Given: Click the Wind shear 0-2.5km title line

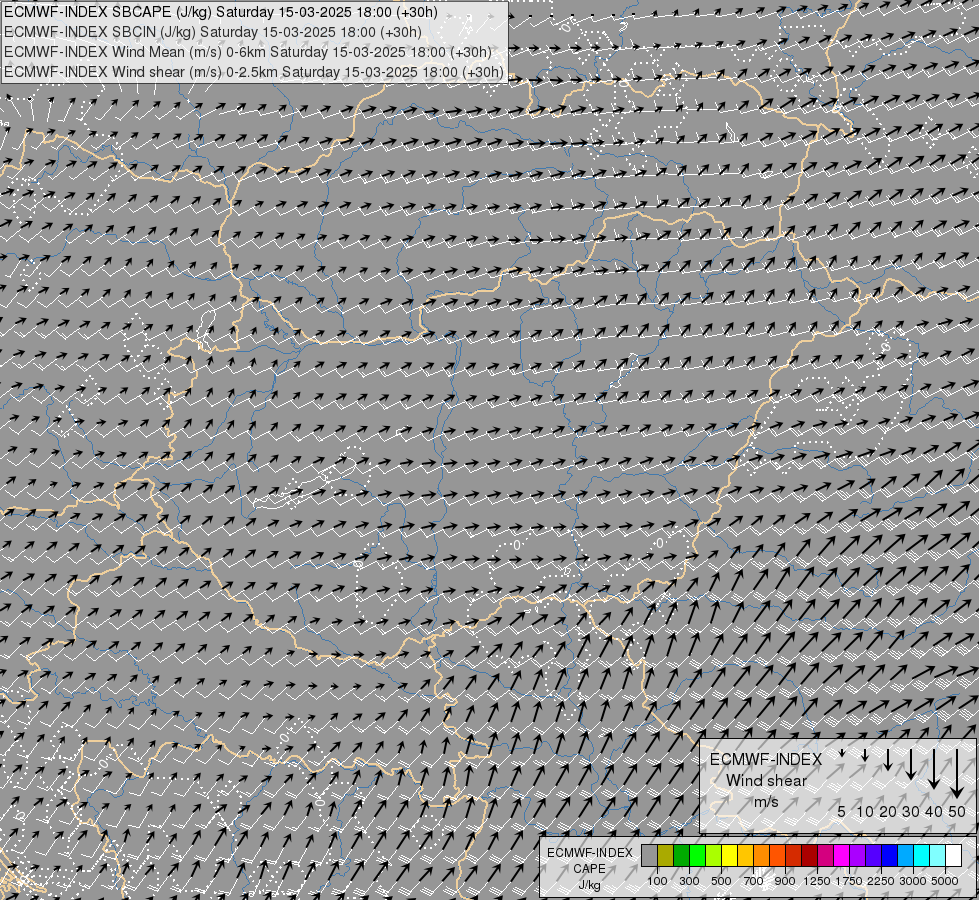Looking at the screenshot, I should point(253,72).
